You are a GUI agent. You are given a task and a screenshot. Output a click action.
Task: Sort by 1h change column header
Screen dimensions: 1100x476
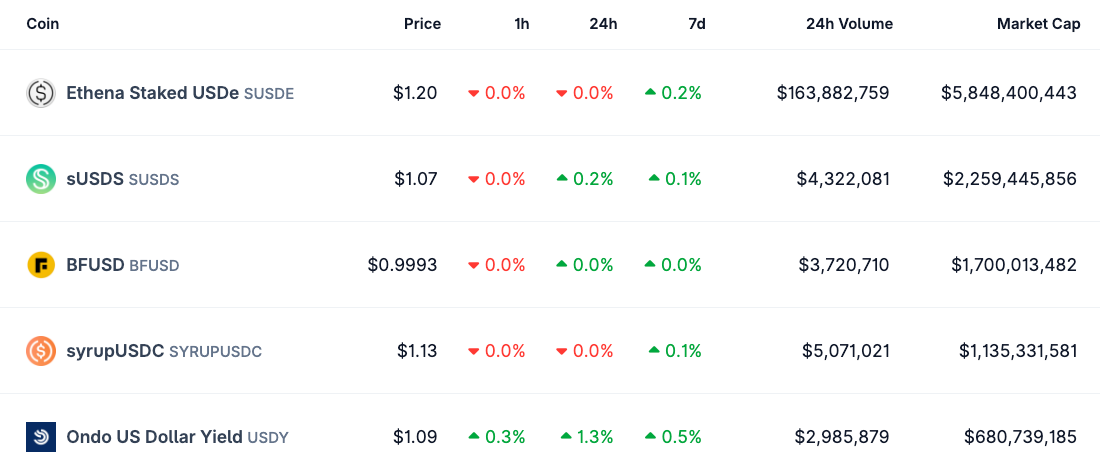[x=522, y=24]
